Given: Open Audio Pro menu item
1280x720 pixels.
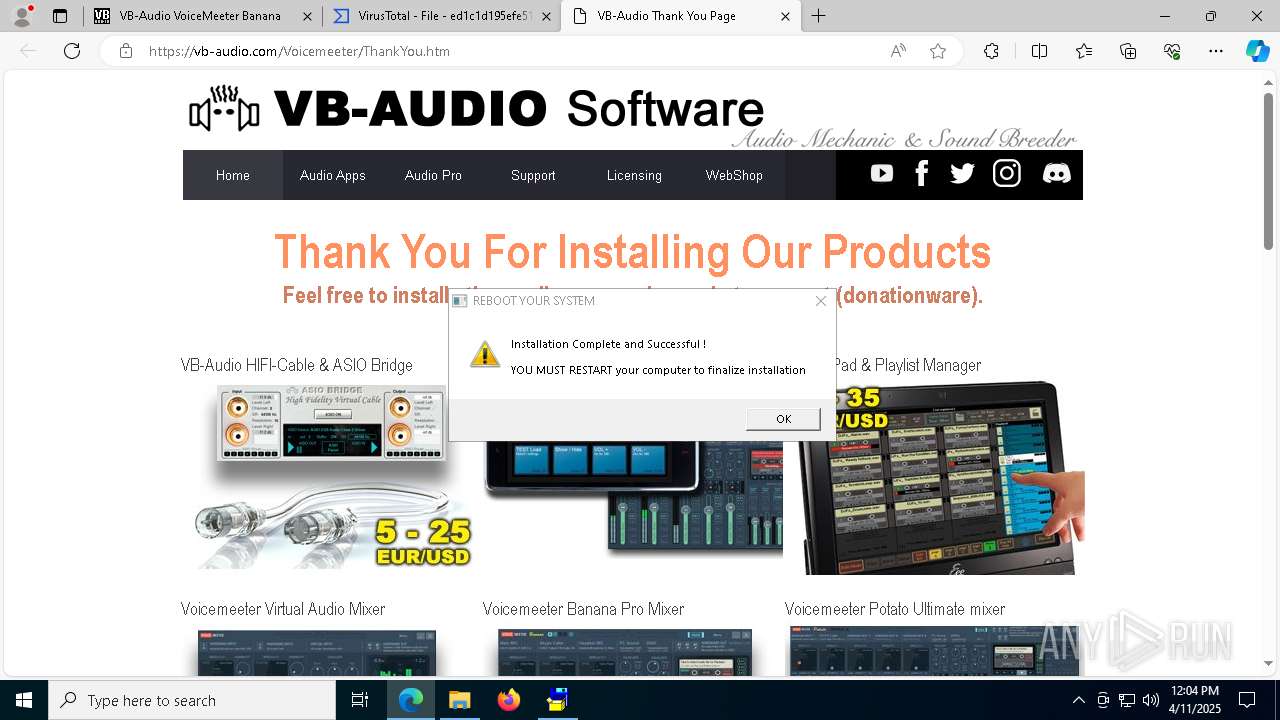Looking at the screenshot, I should [433, 175].
